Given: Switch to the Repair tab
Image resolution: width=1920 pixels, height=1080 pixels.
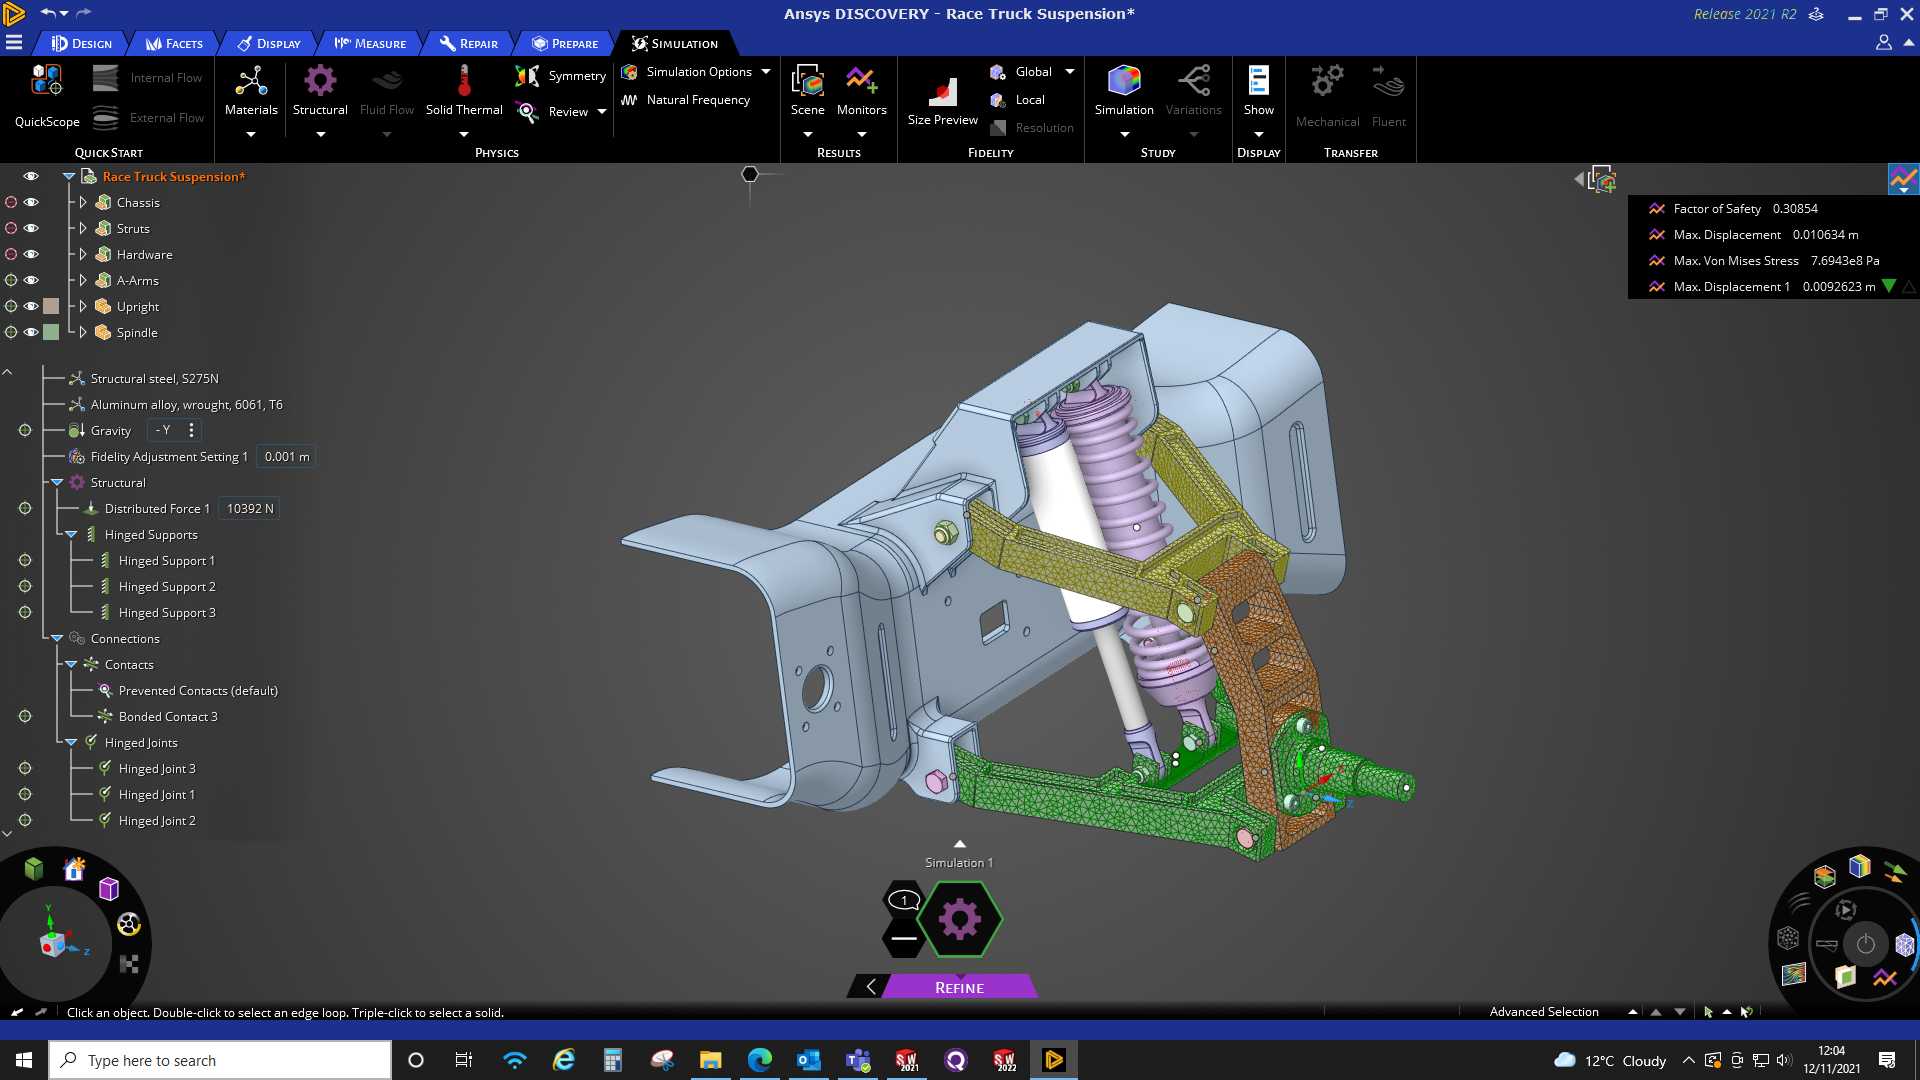Looking at the screenshot, I should pos(468,43).
